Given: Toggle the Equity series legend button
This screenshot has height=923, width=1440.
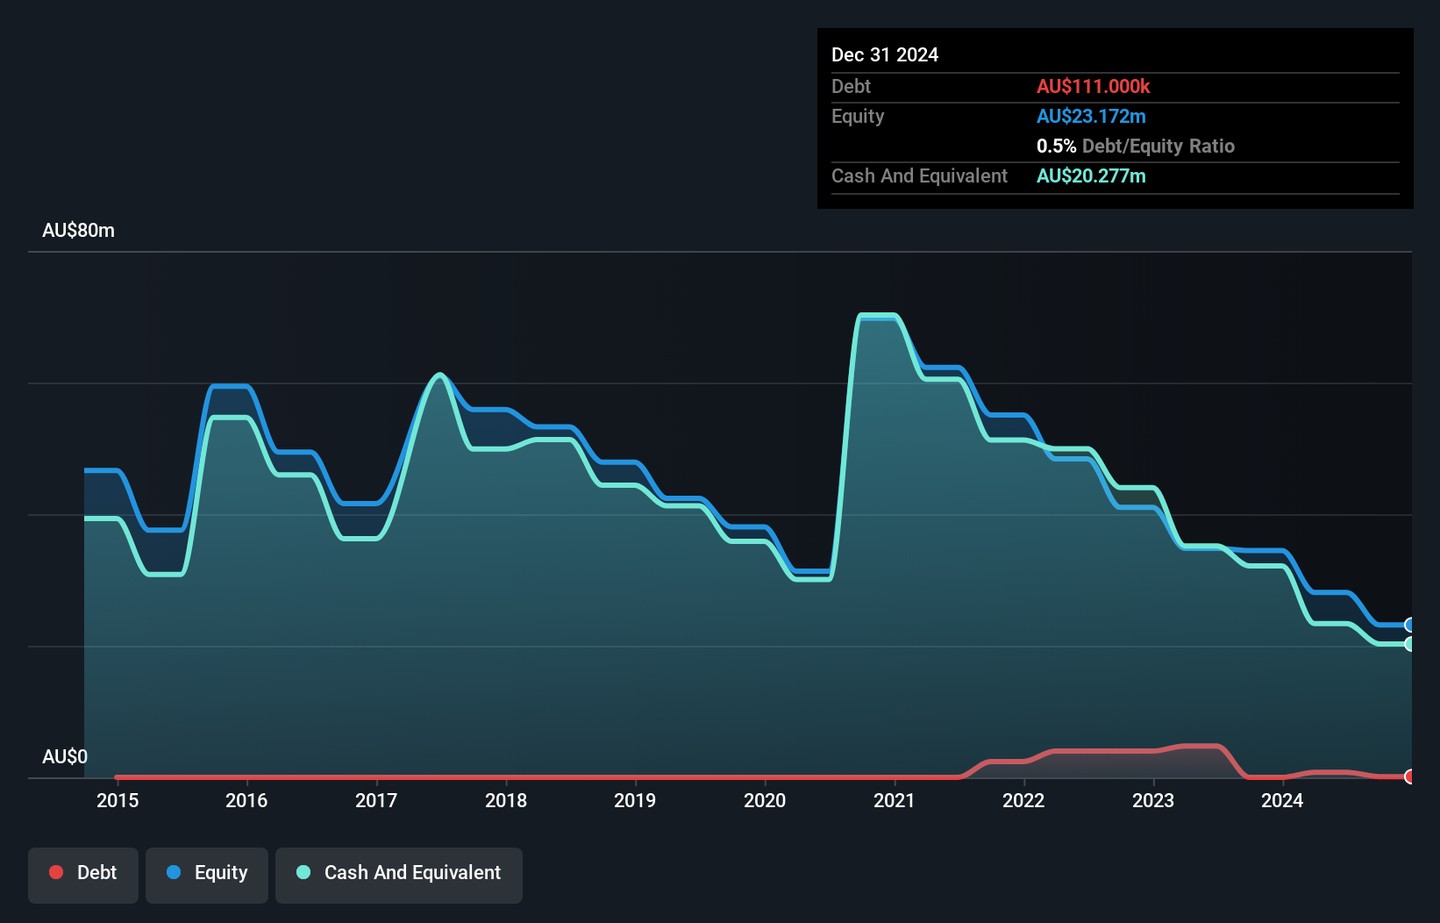Looking at the screenshot, I should [207, 874].
